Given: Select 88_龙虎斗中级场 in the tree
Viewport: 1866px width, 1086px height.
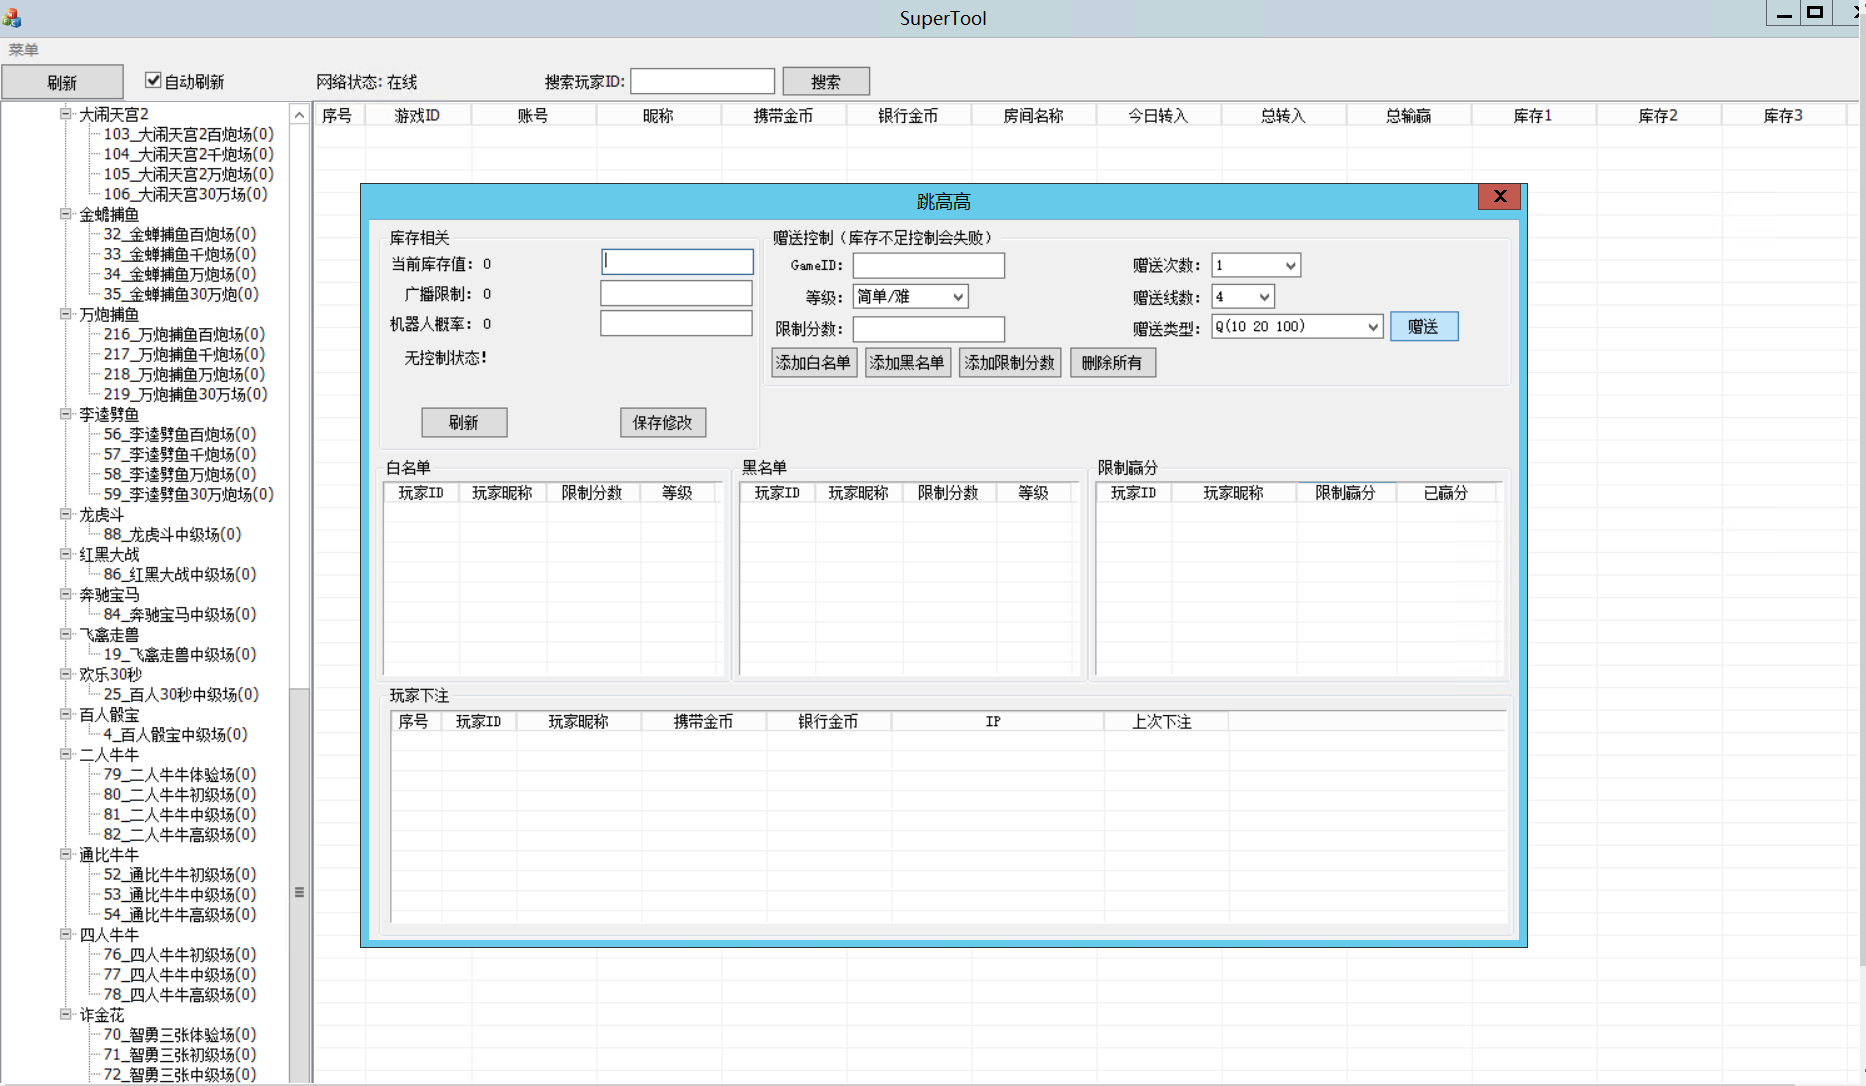Looking at the screenshot, I should point(172,535).
